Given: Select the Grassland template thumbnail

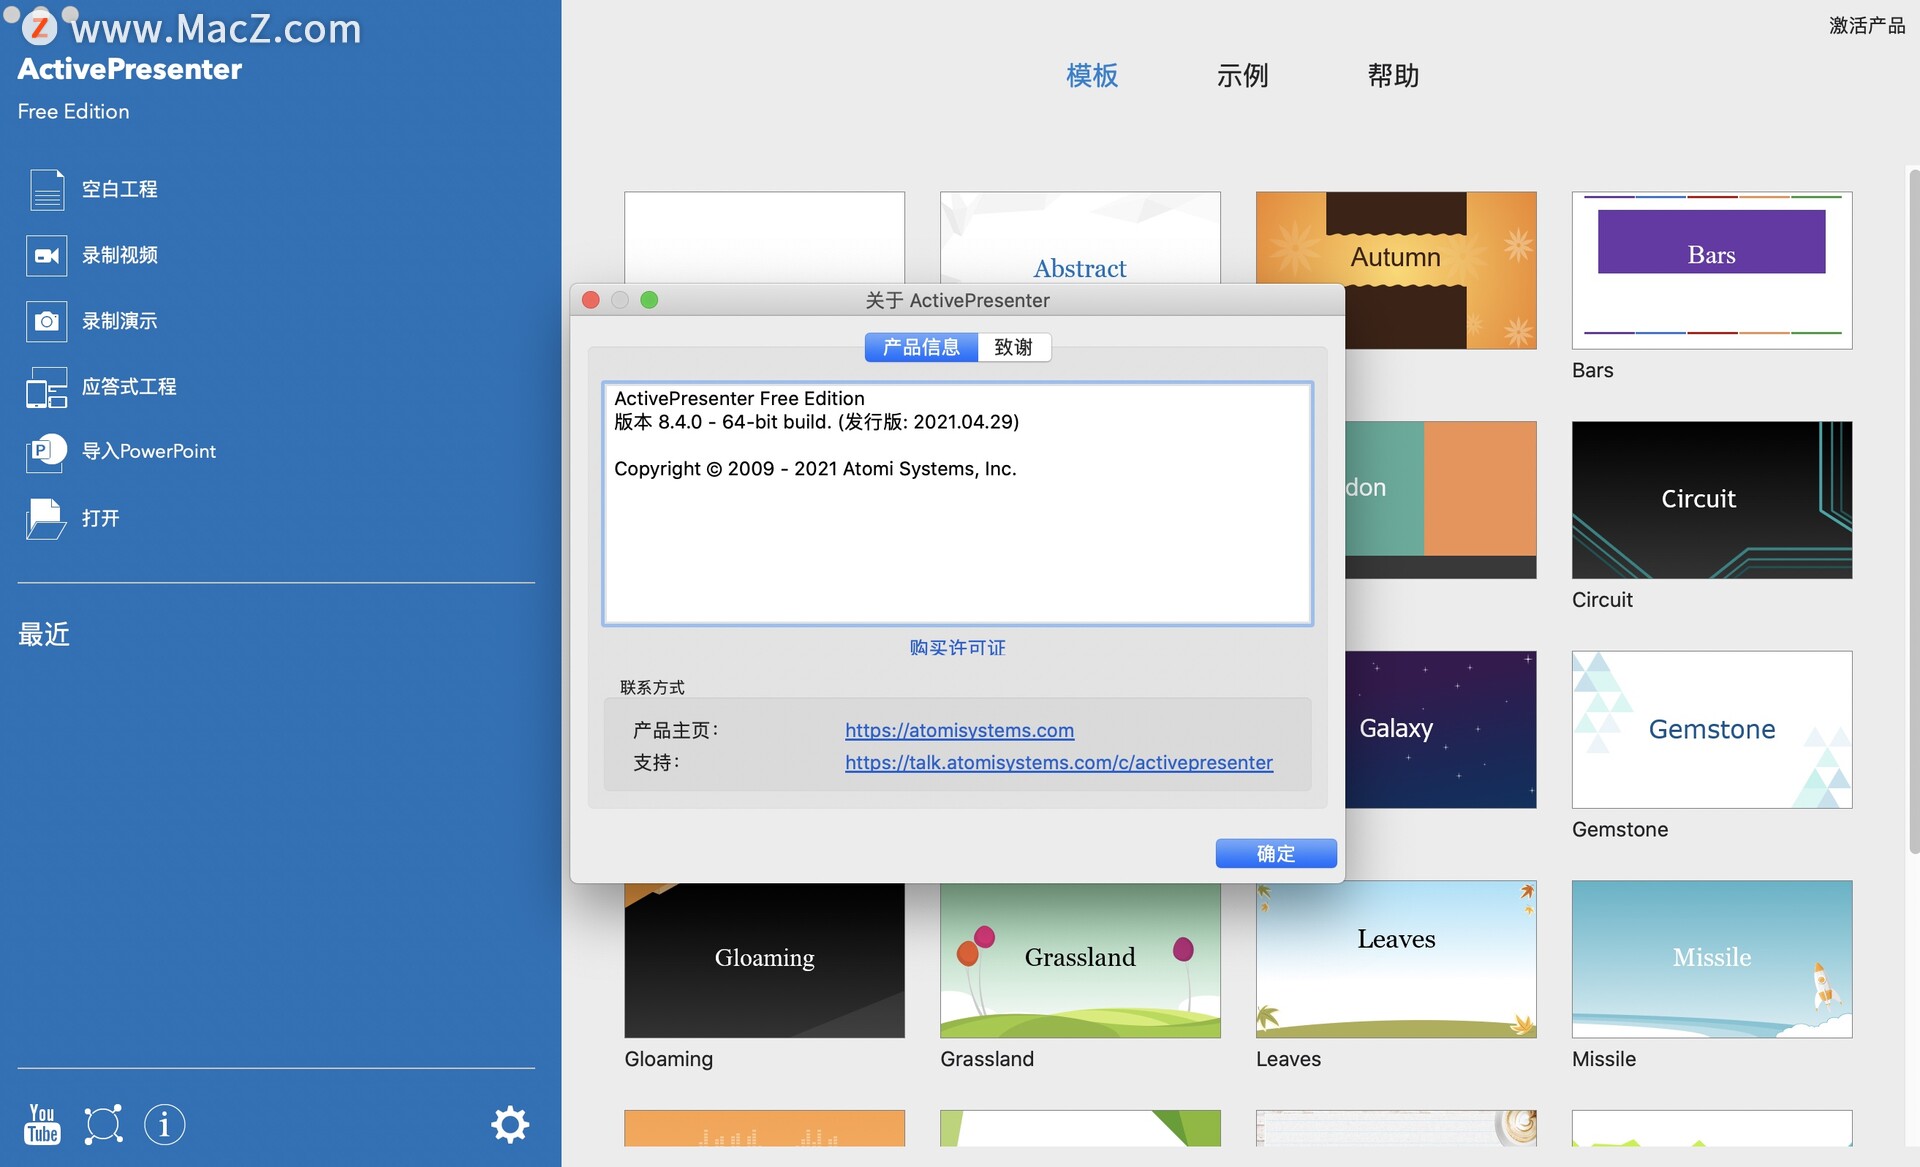Looking at the screenshot, I should tap(1080, 959).
